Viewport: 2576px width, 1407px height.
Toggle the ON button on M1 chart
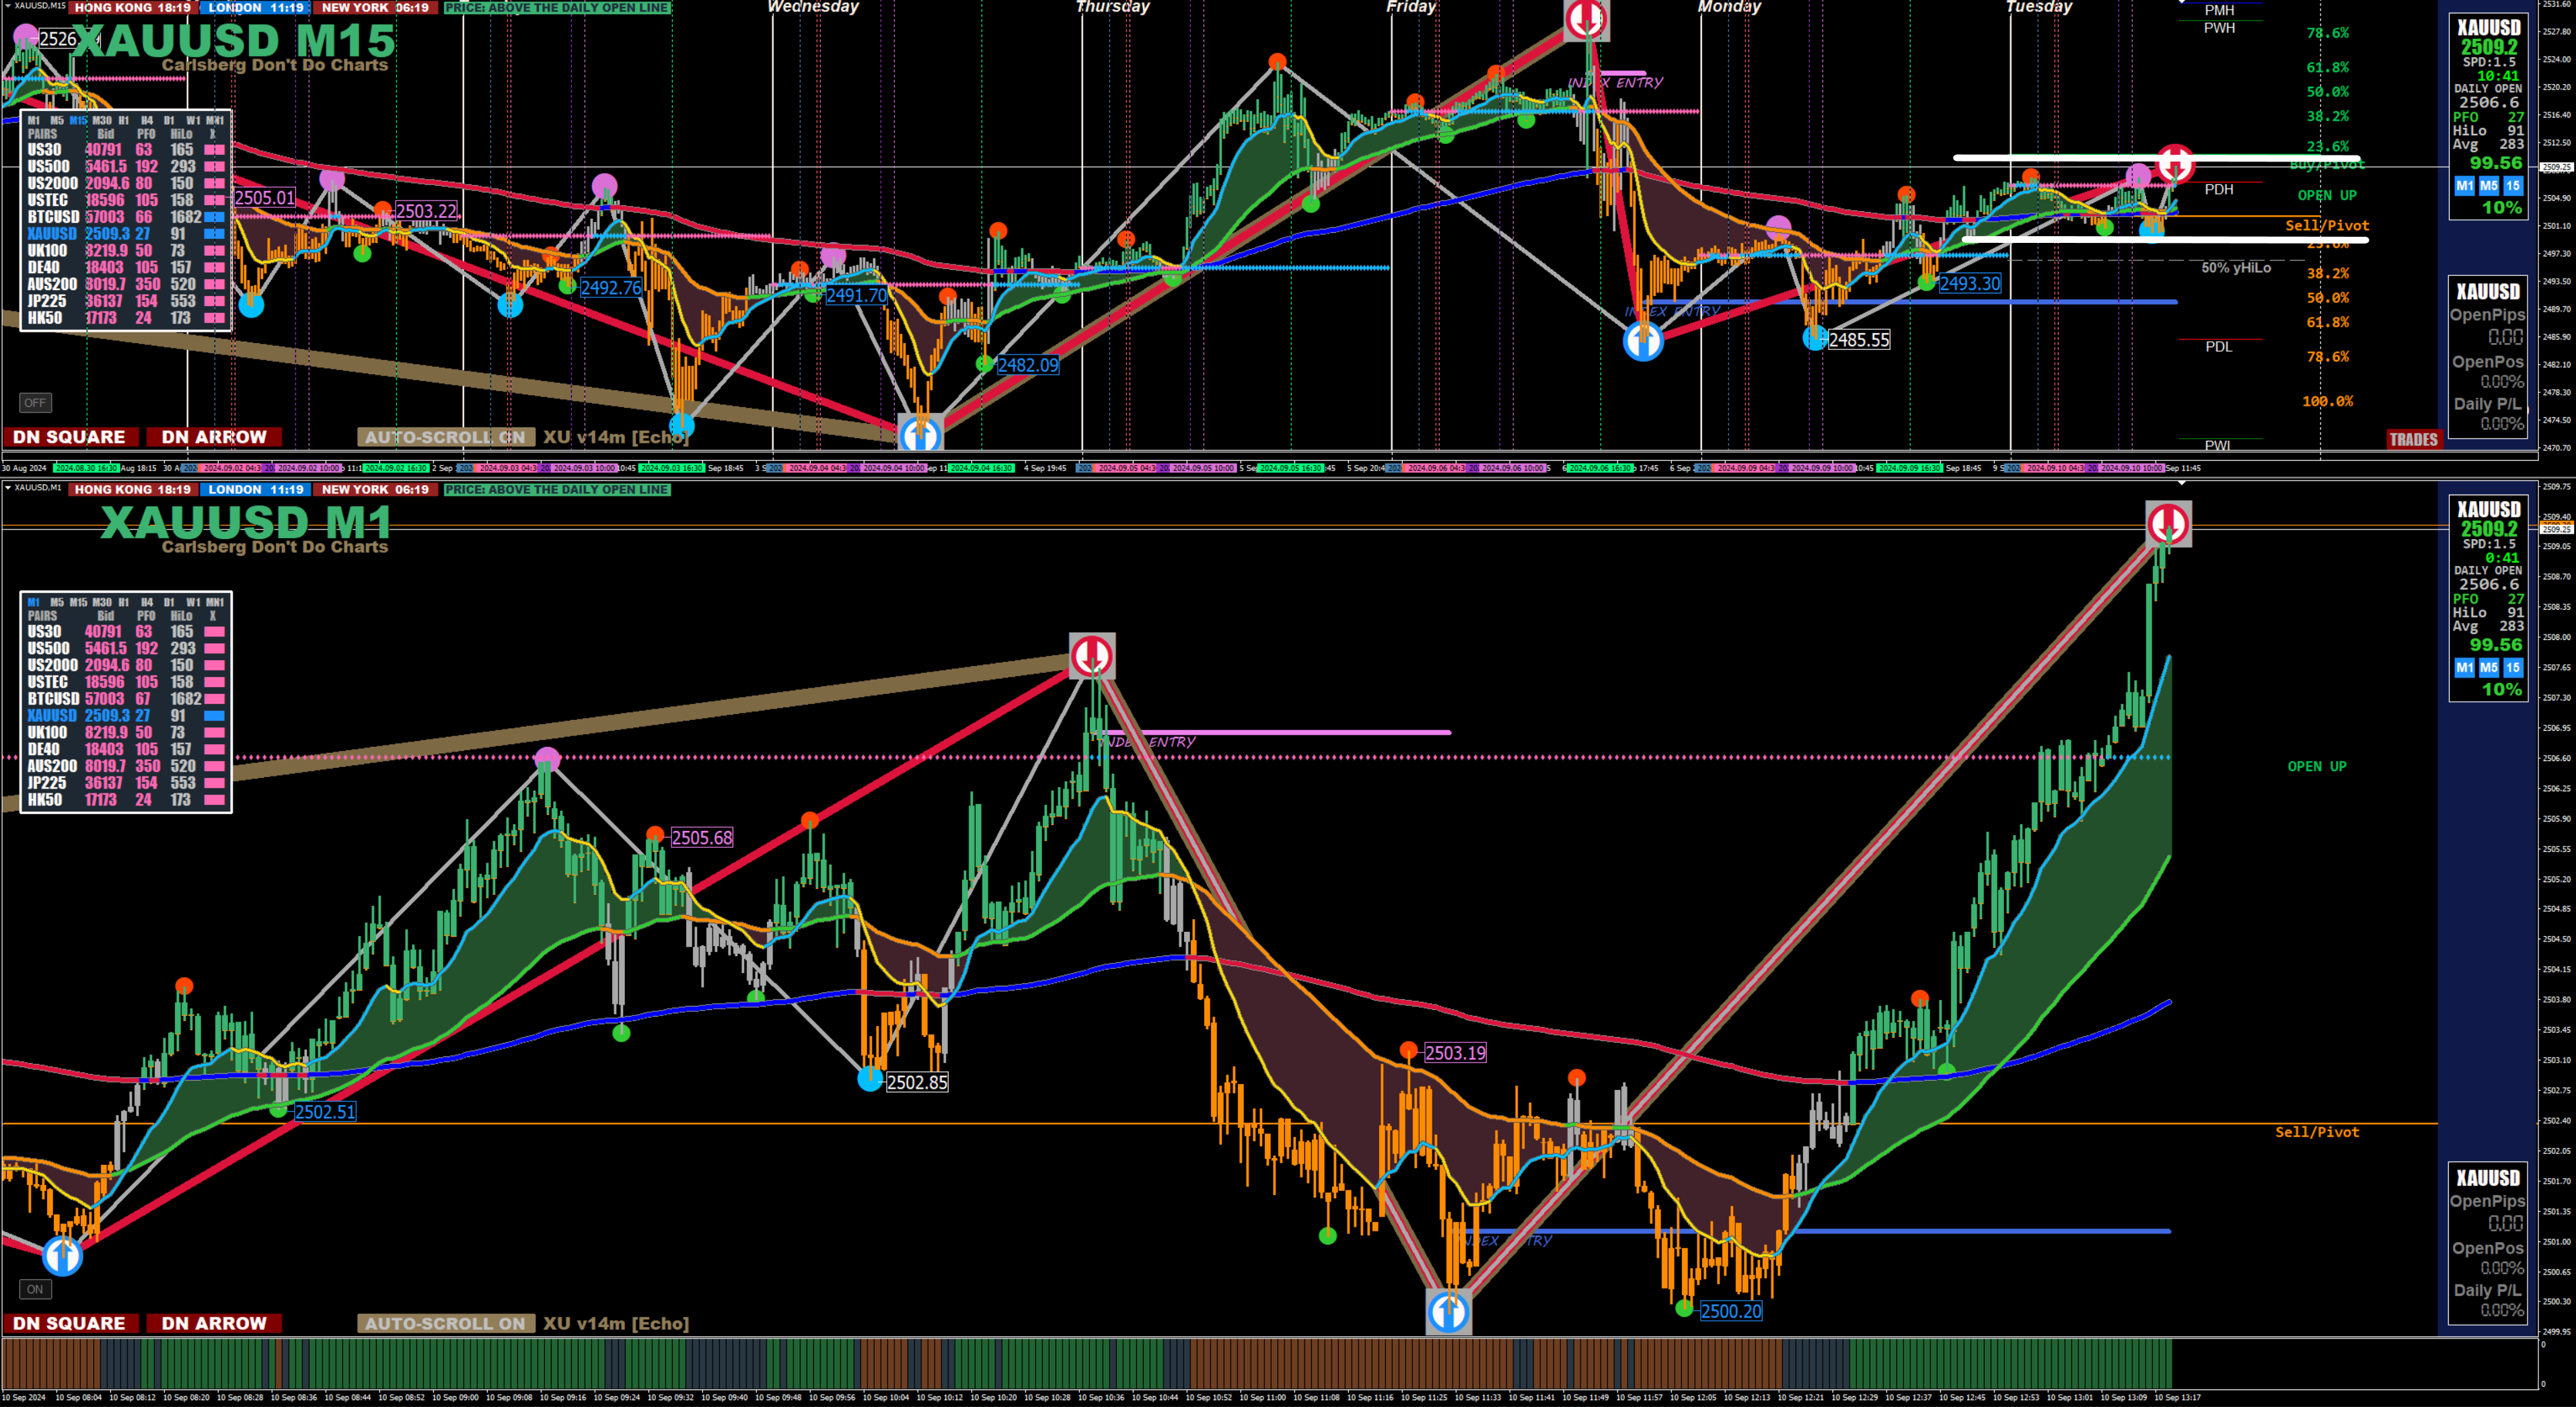pyautogui.click(x=35, y=1289)
